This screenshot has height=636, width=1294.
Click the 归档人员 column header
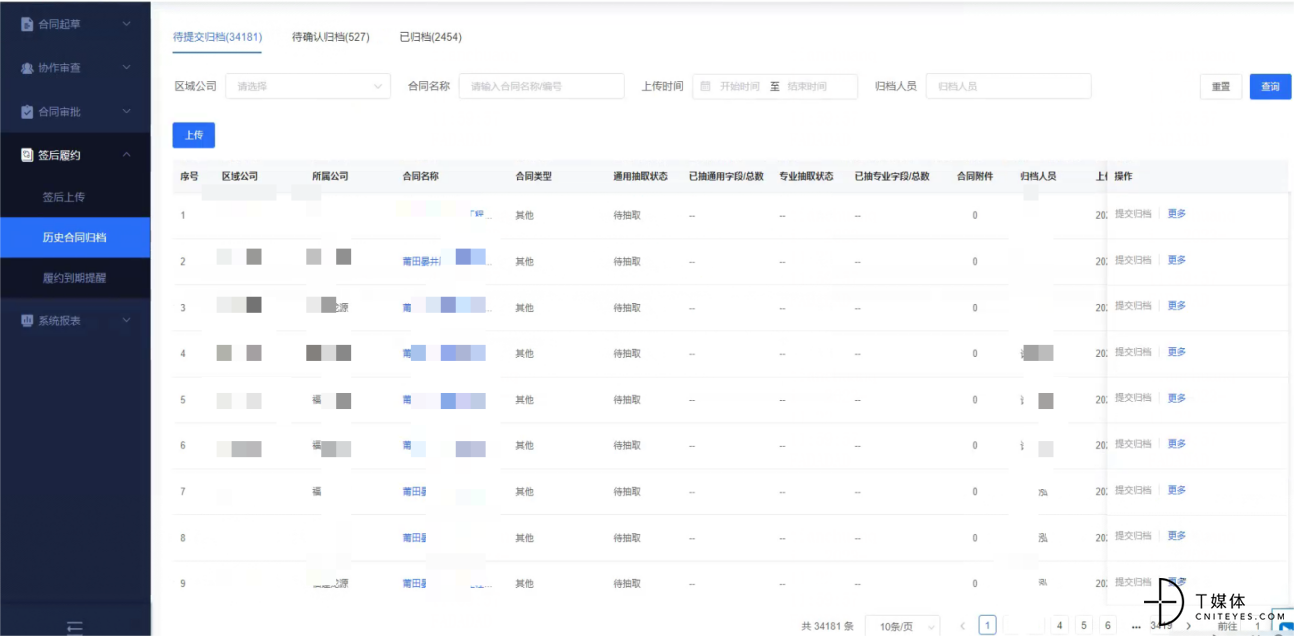[1038, 176]
